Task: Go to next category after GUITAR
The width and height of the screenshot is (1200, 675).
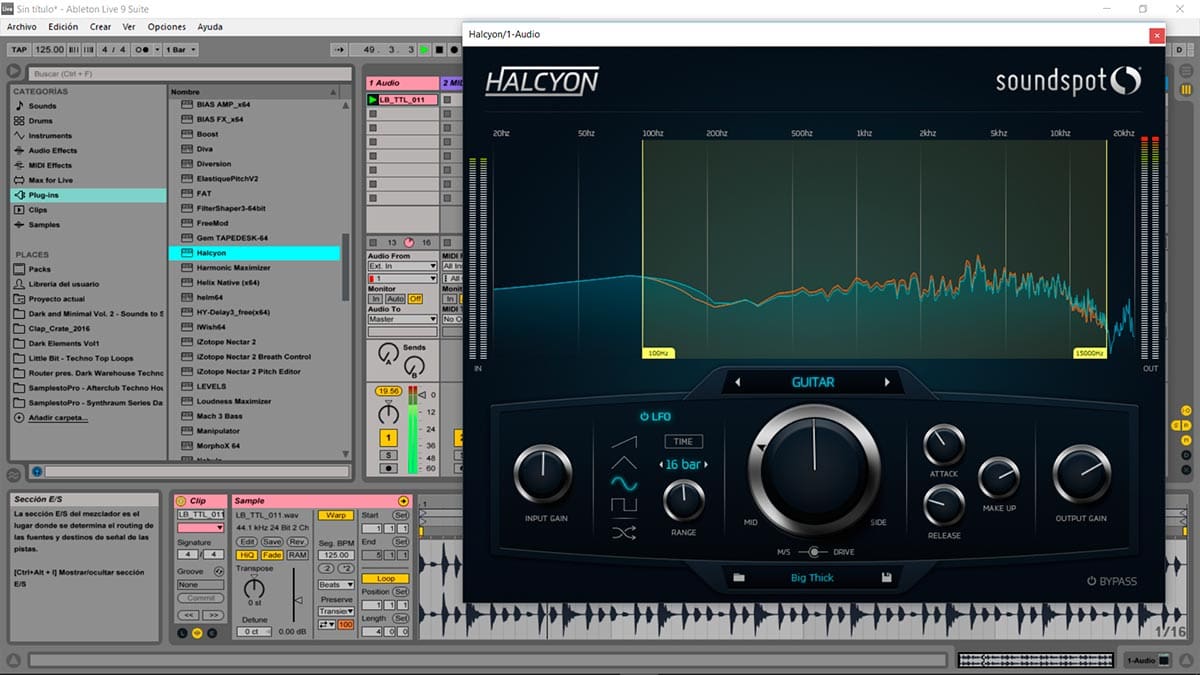Action: pyautogui.click(x=886, y=382)
